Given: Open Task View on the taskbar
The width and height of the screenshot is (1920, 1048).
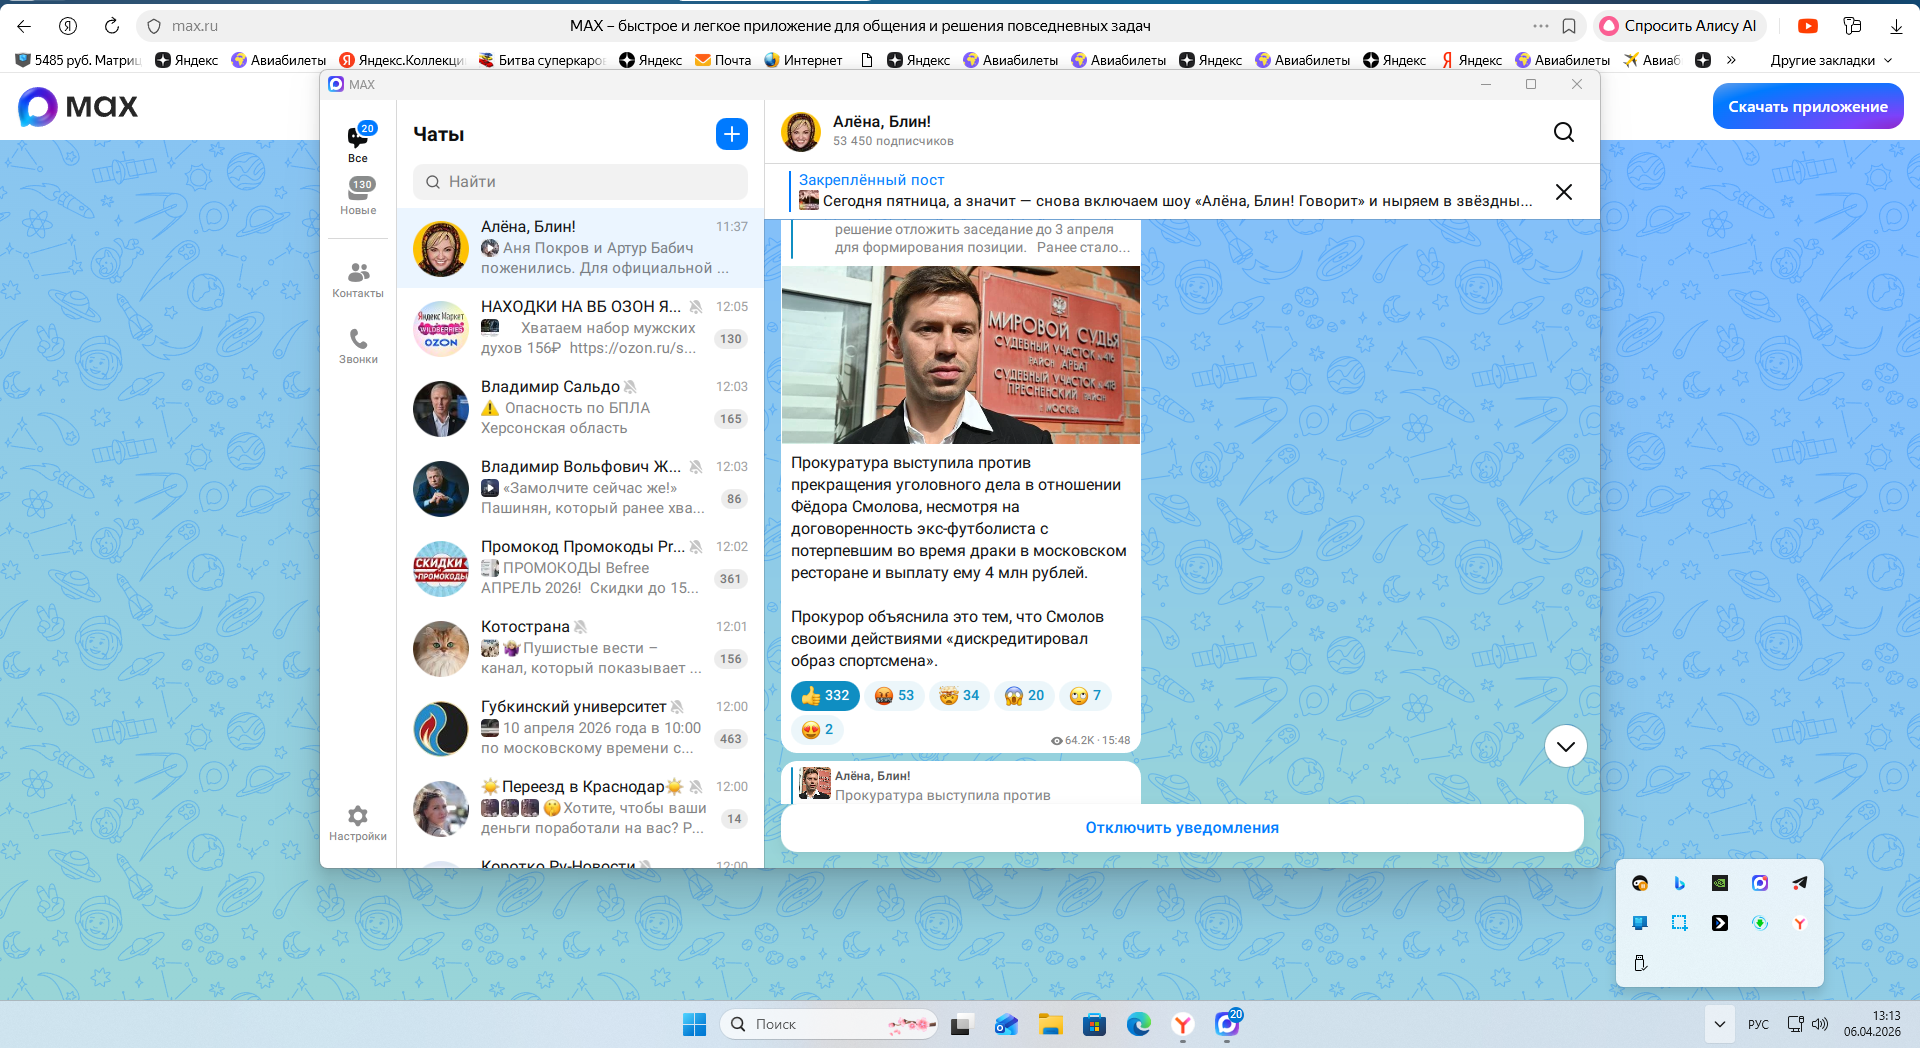Looking at the screenshot, I should [x=961, y=1024].
